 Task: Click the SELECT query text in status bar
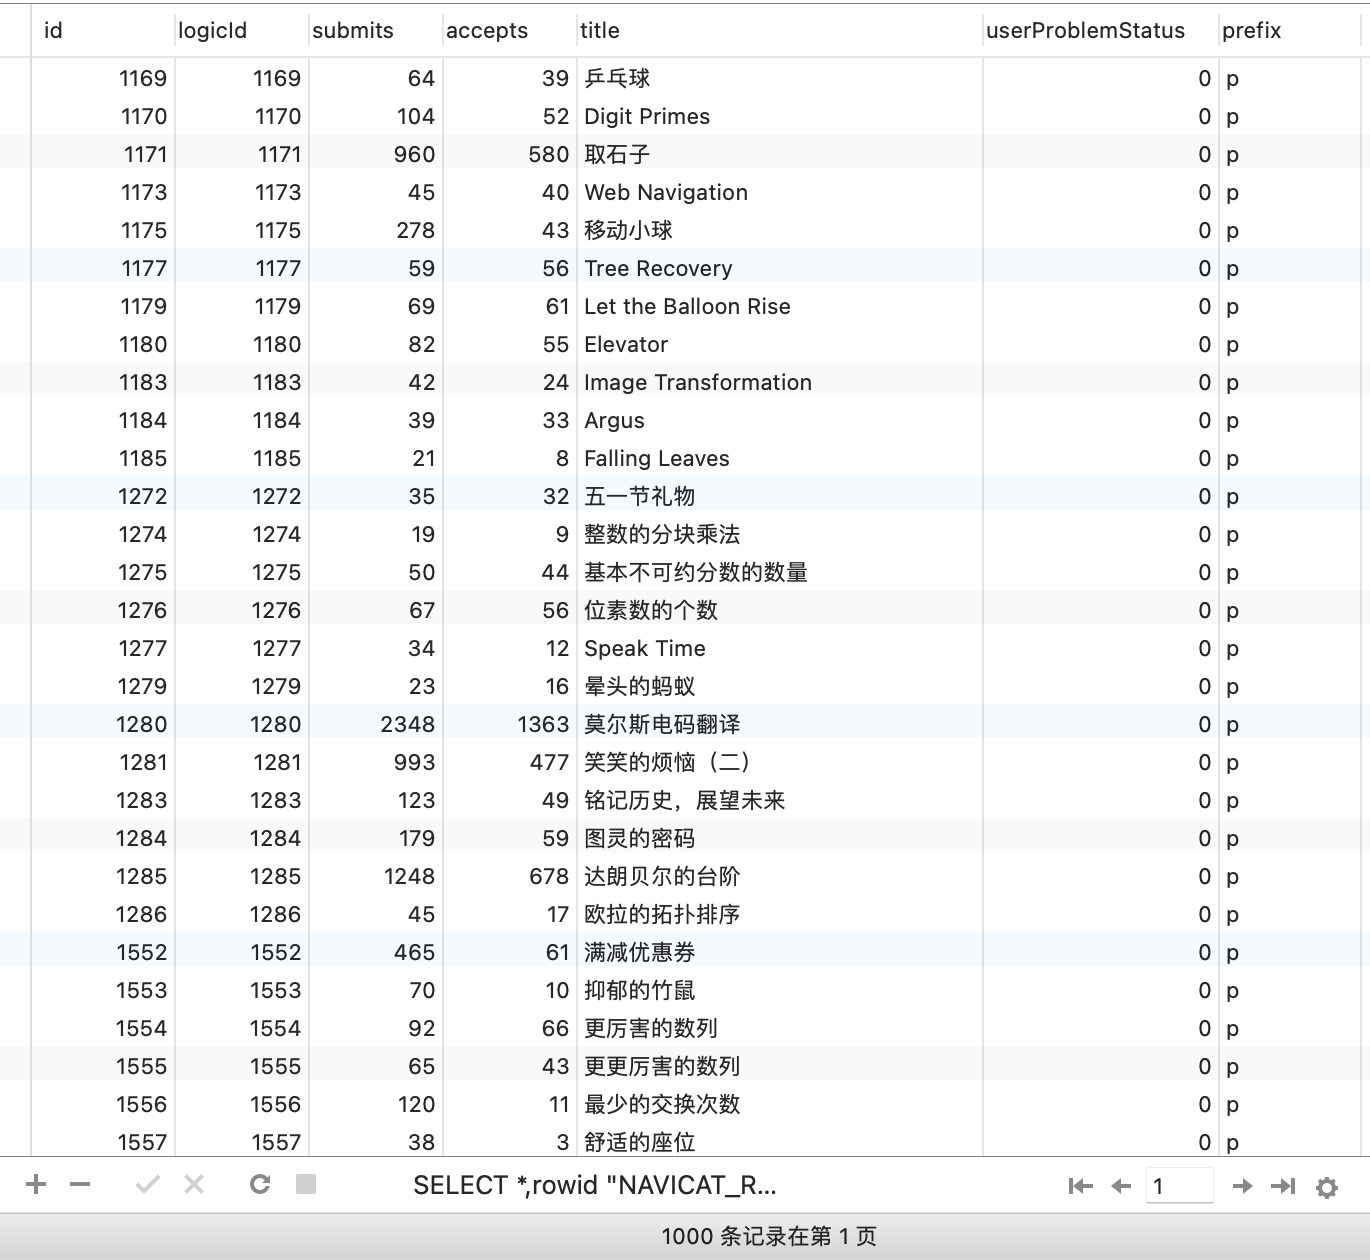tap(595, 1186)
